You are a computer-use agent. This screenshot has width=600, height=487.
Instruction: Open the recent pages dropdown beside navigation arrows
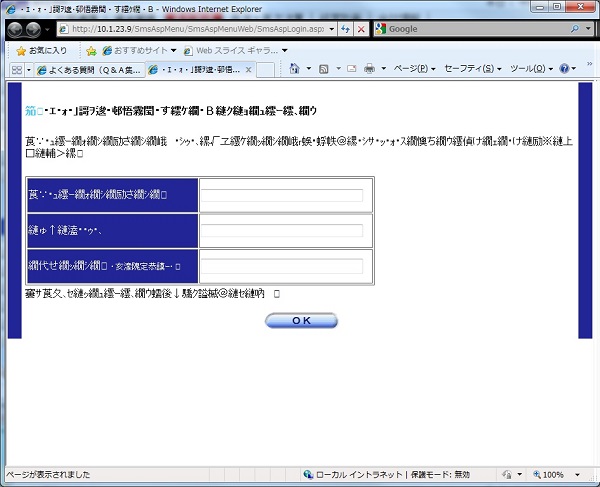coord(47,29)
